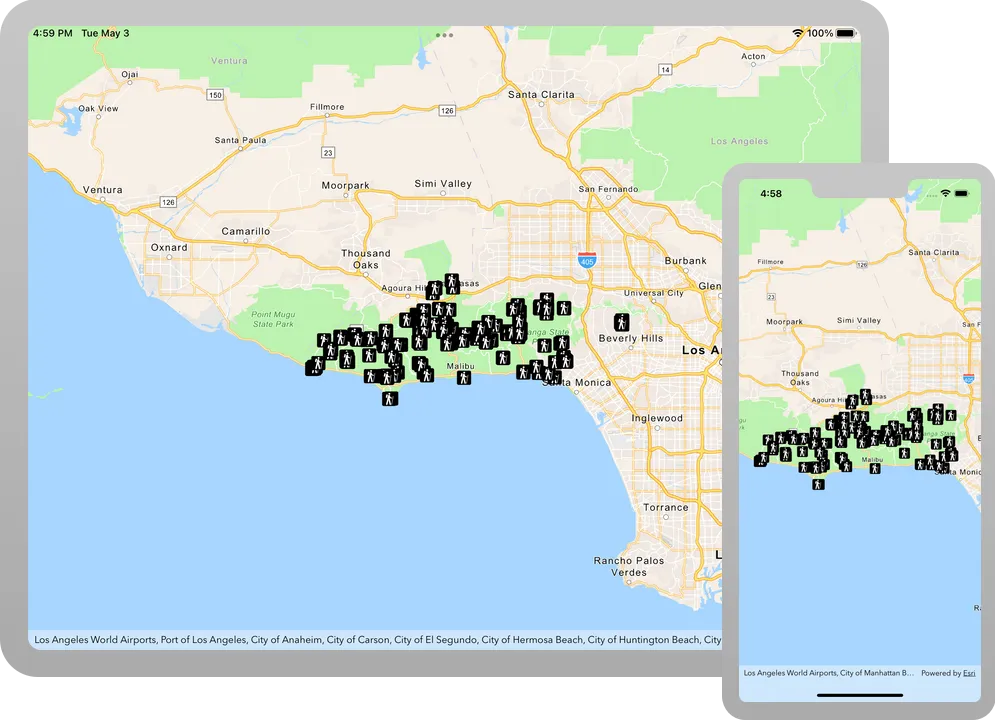Select the topmost hiker marker near Calabasas

click(x=451, y=281)
